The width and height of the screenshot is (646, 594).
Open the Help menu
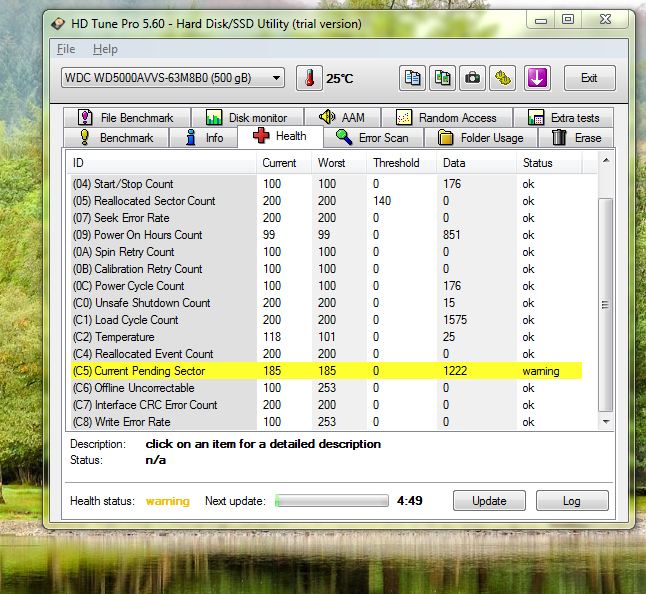tap(105, 49)
